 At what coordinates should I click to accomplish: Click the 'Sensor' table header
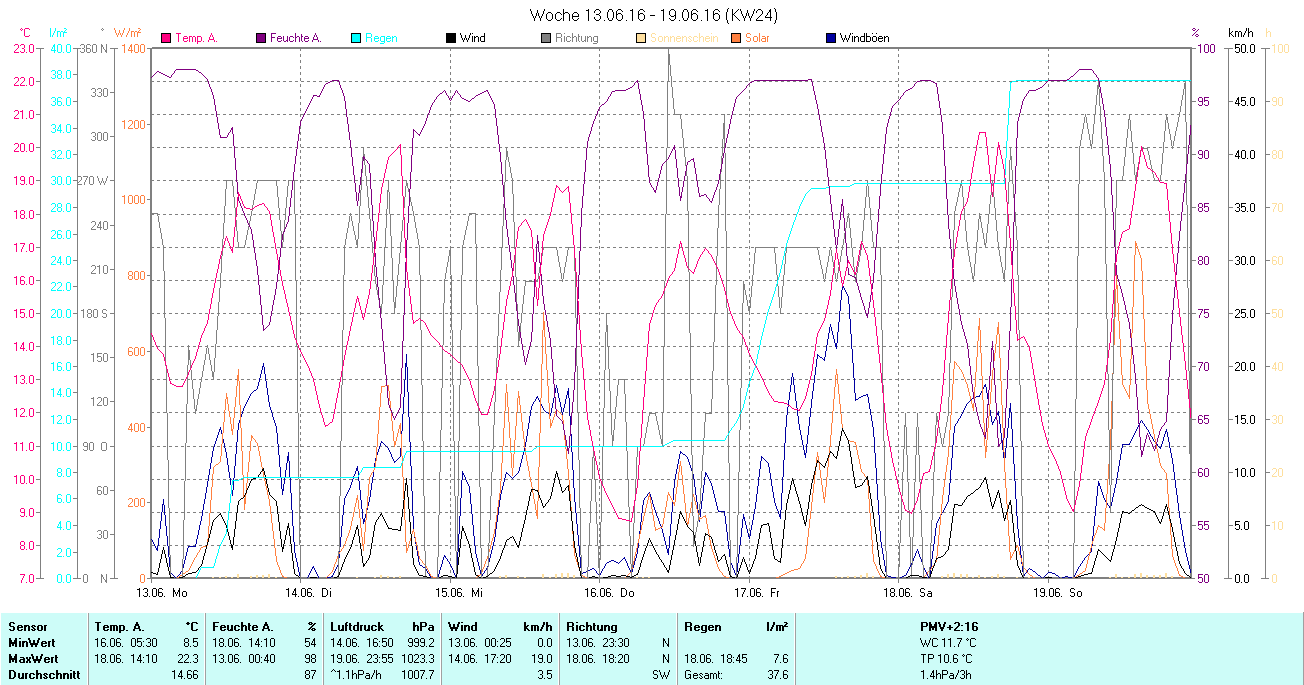(x=26, y=627)
